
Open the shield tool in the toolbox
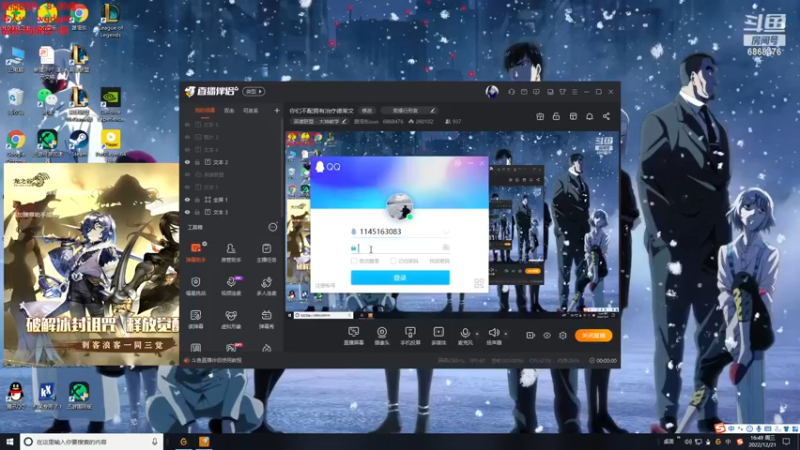tap(196, 286)
